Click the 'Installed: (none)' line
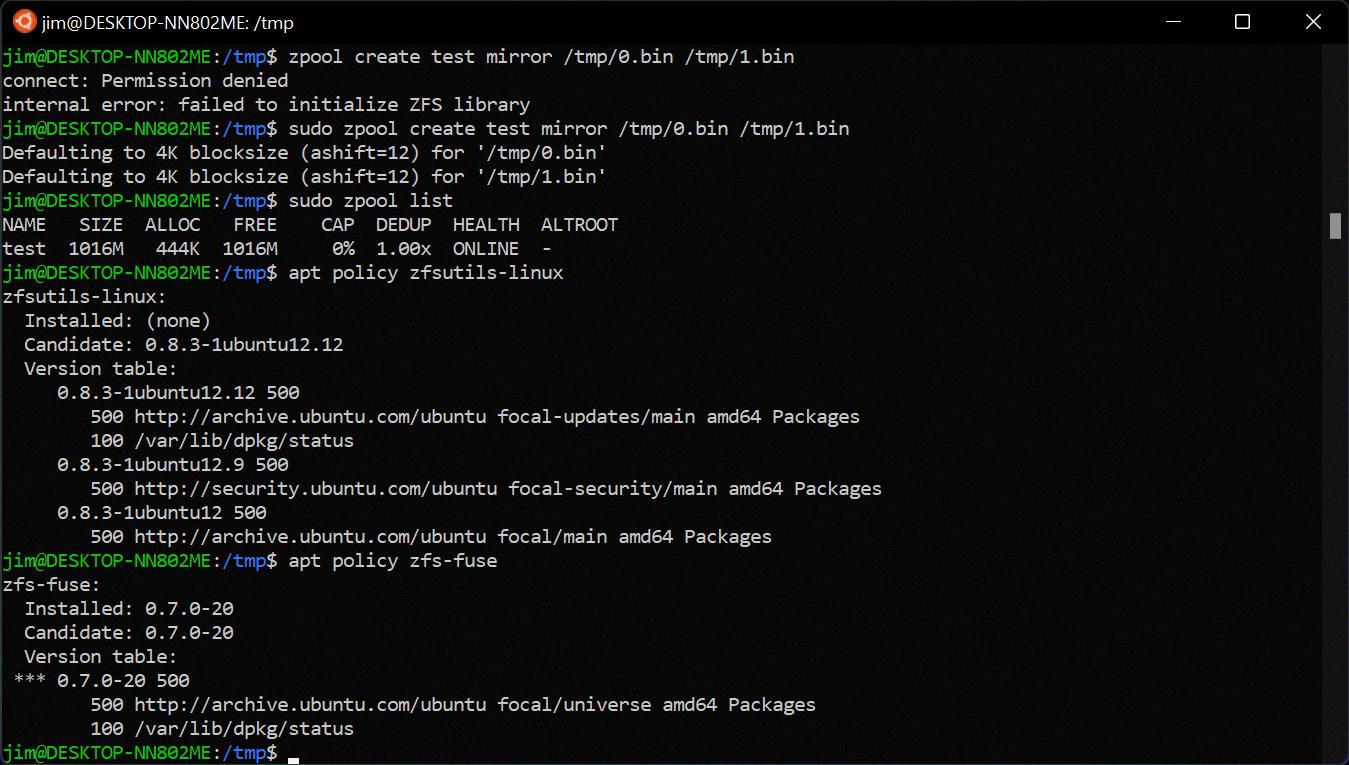This screenshot has height=765, width=1349. 117,321
